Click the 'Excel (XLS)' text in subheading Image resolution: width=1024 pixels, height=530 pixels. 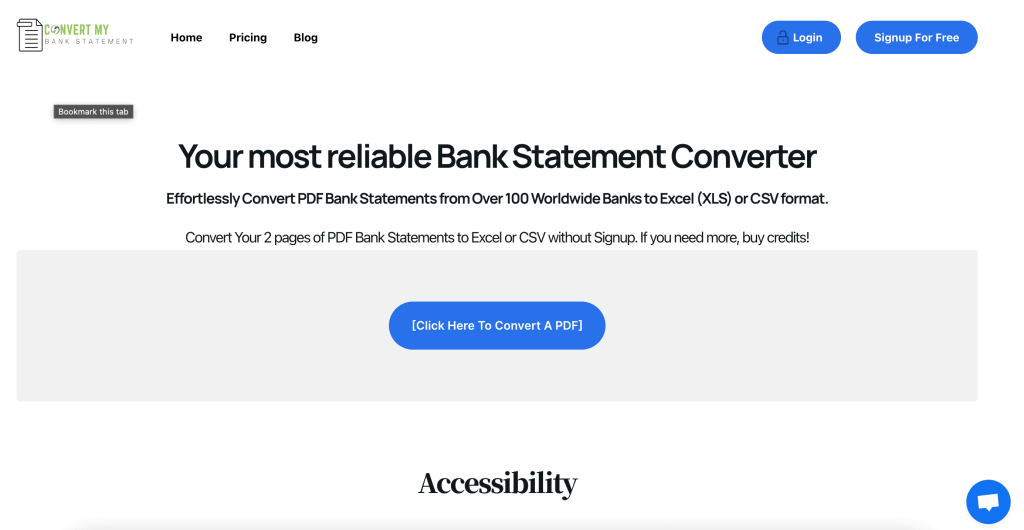(x=694, y=198)
